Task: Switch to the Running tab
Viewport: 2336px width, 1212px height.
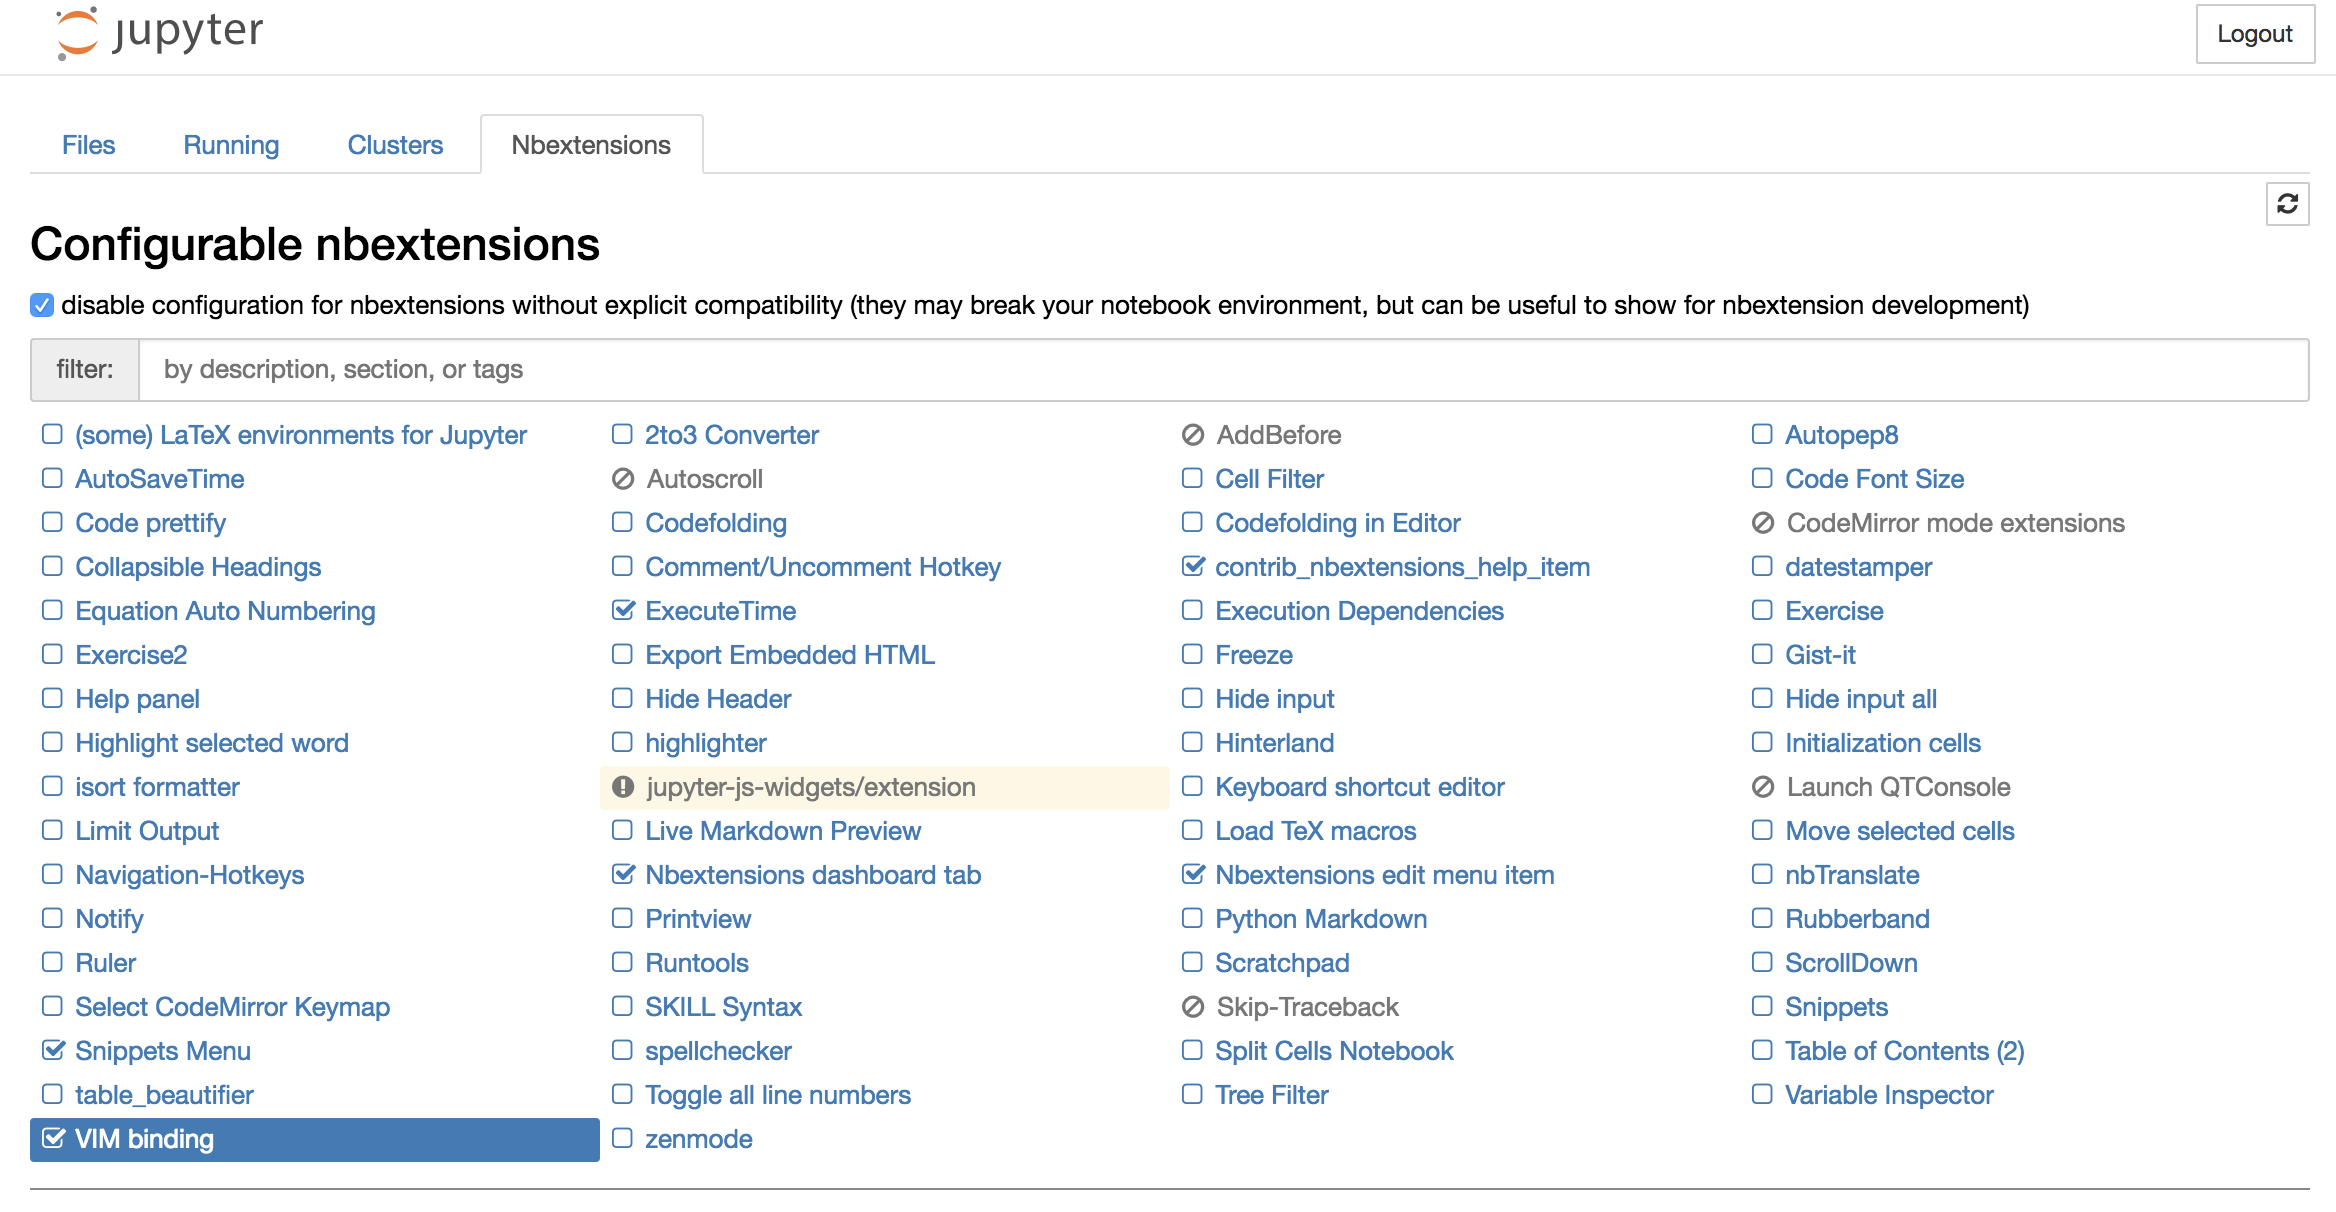Action: (231, 145)
